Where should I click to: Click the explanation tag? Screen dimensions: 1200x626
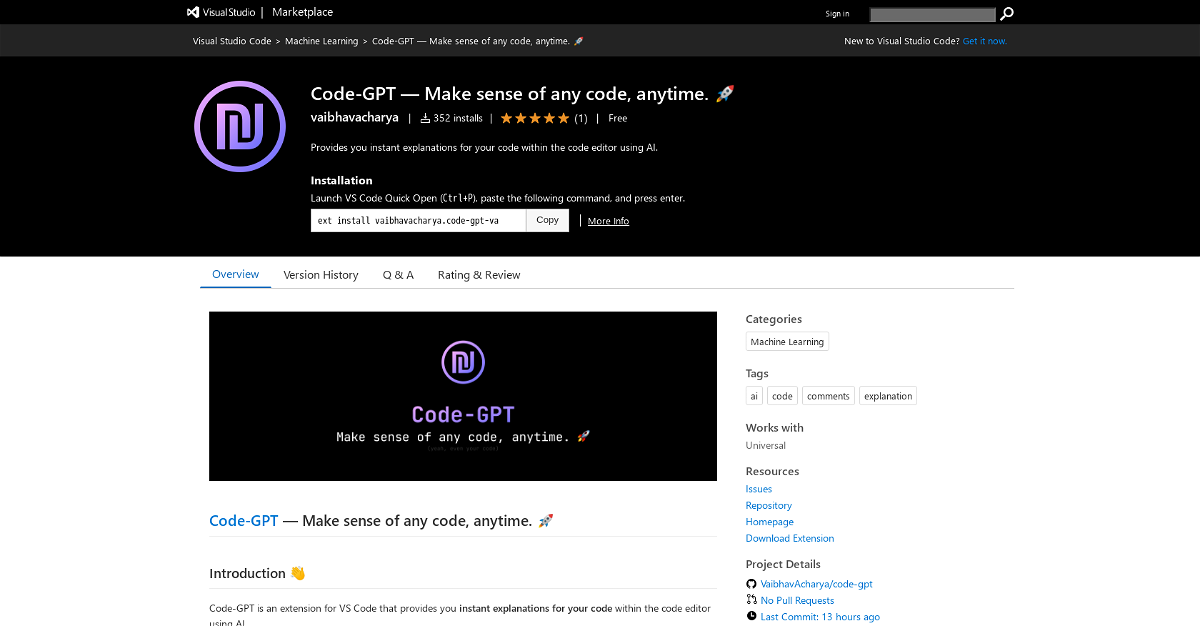888,396
